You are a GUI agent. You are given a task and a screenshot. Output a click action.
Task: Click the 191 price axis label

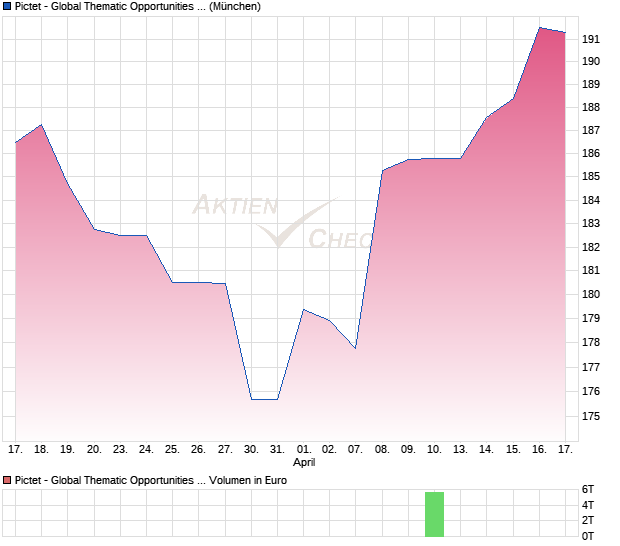(591, 39)
